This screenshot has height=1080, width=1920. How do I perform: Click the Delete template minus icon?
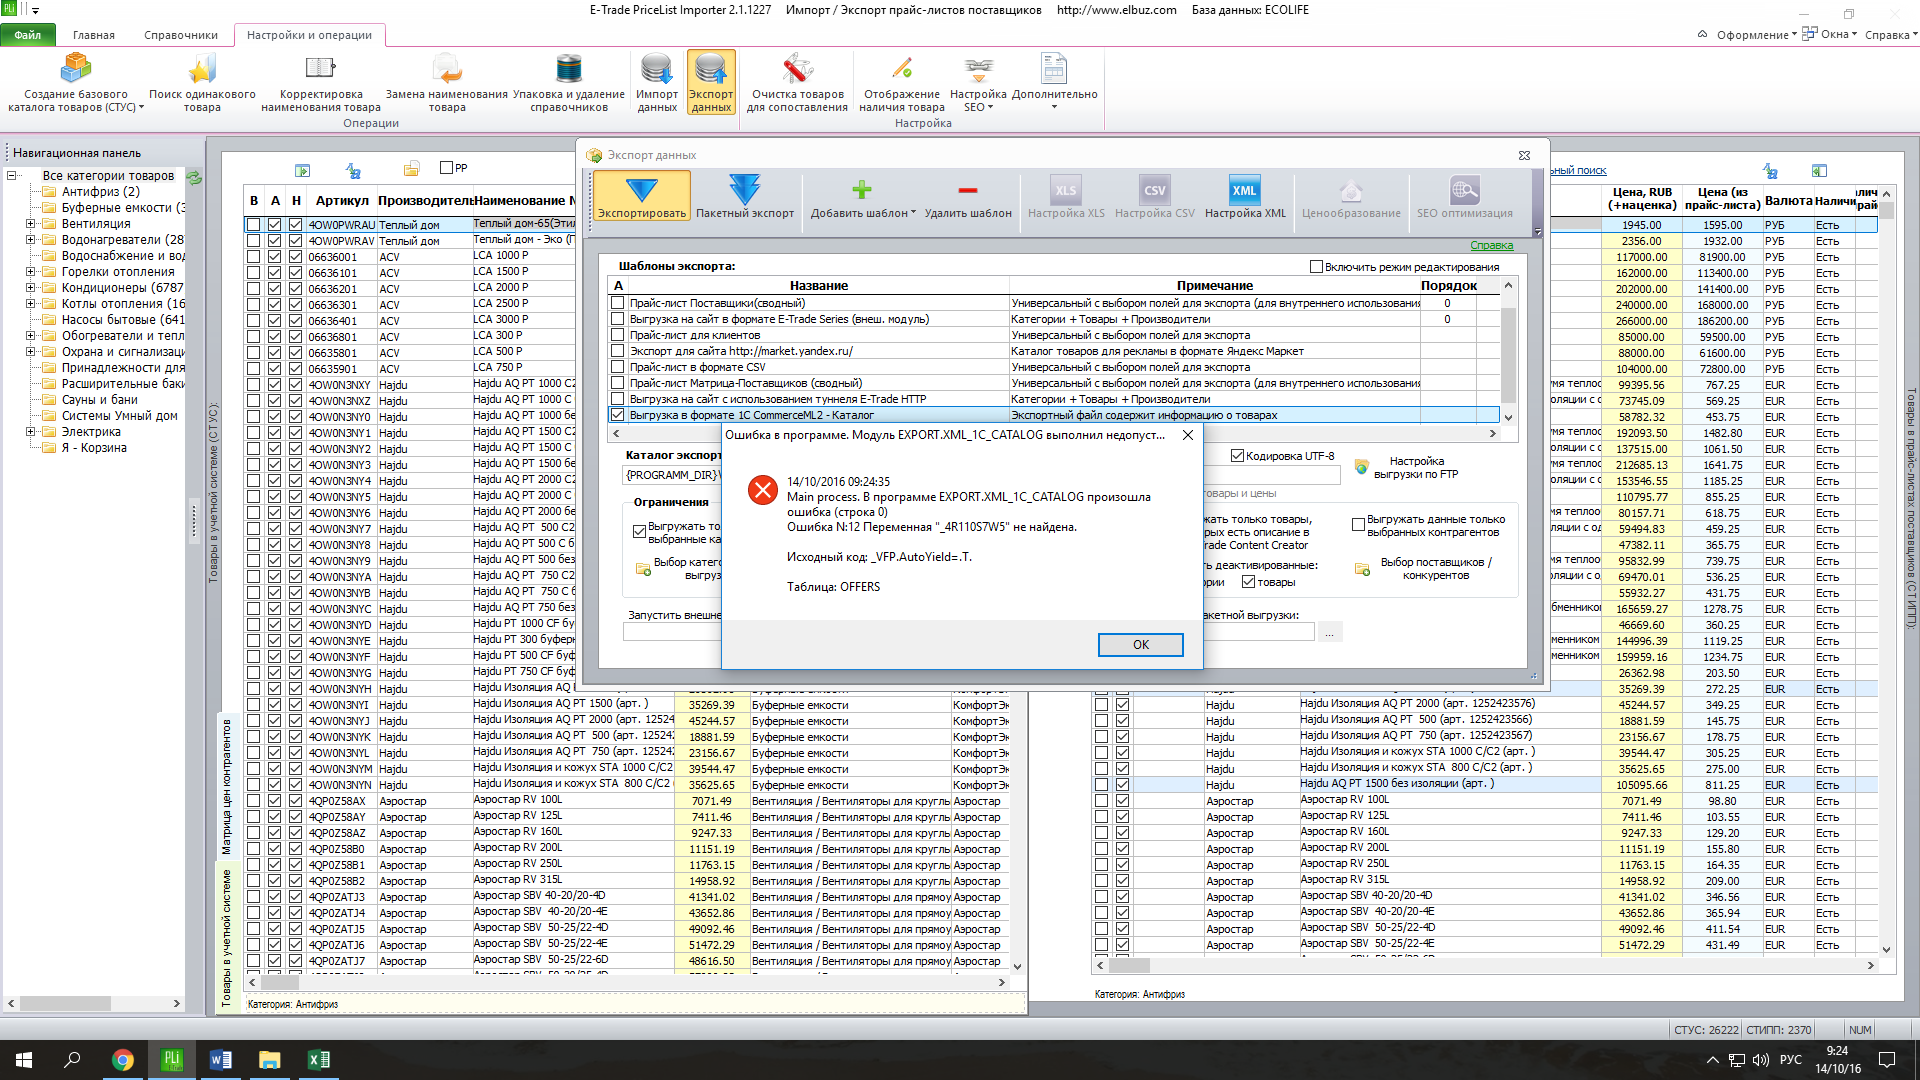pyautogui.click(x=967, y=190)
